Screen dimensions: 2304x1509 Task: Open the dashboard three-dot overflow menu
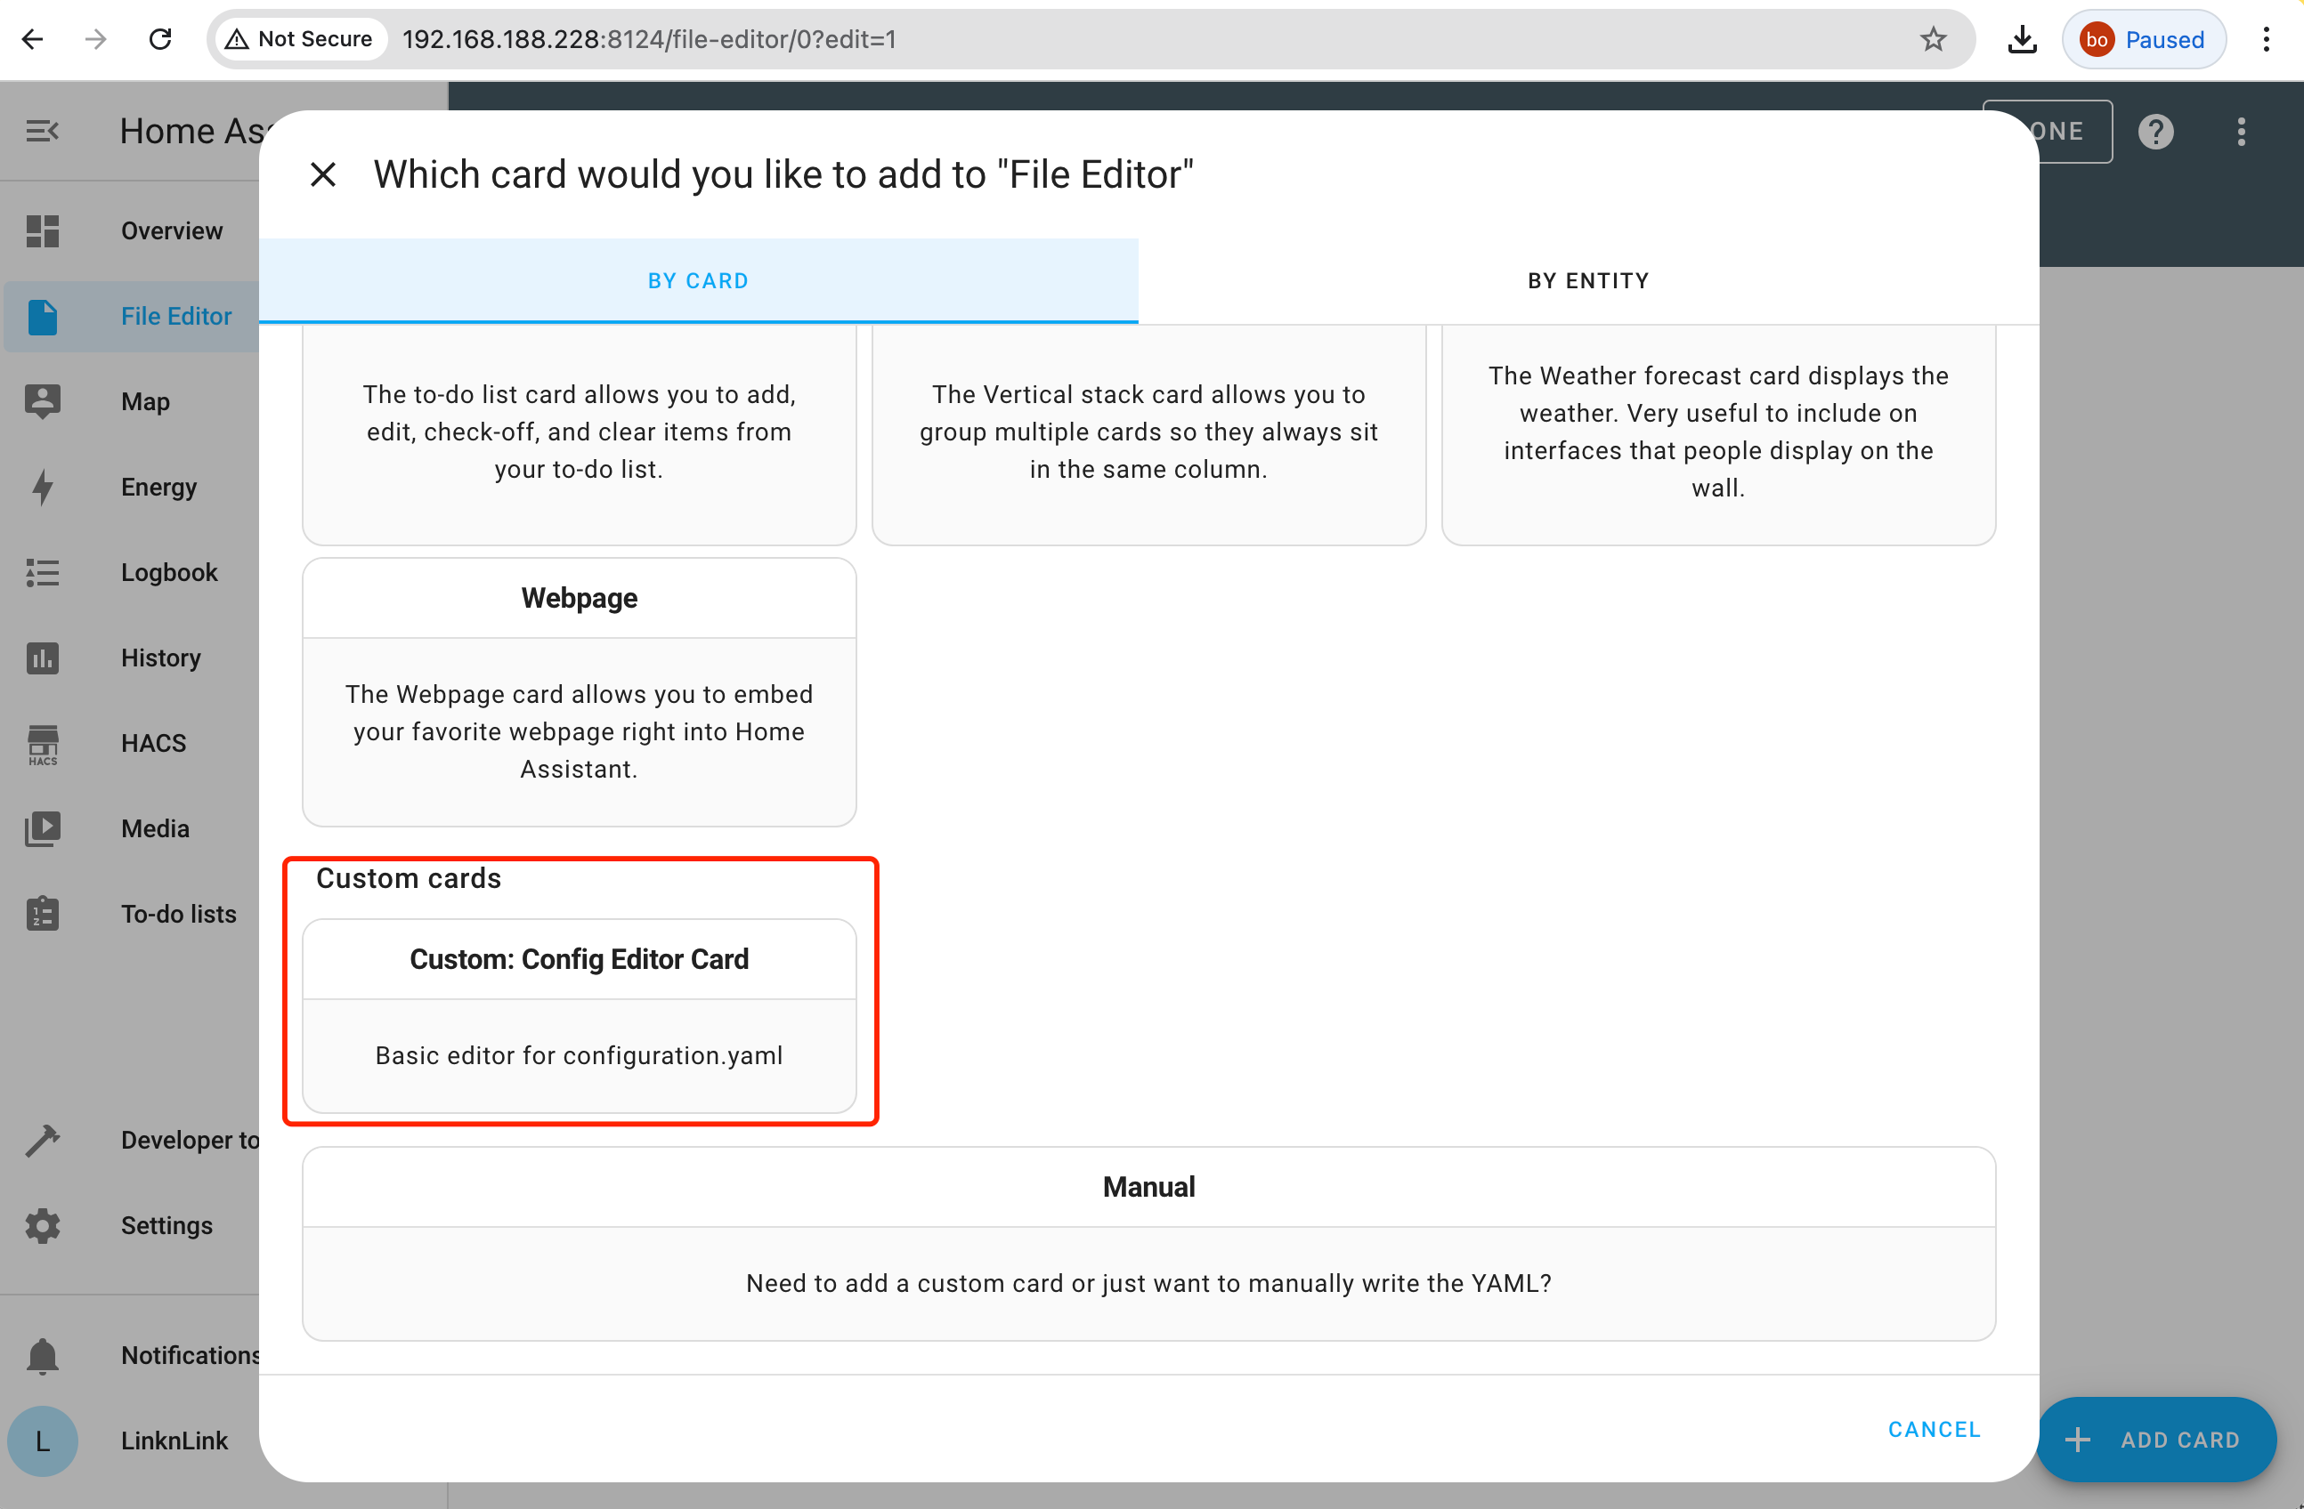pos(2241,131)
